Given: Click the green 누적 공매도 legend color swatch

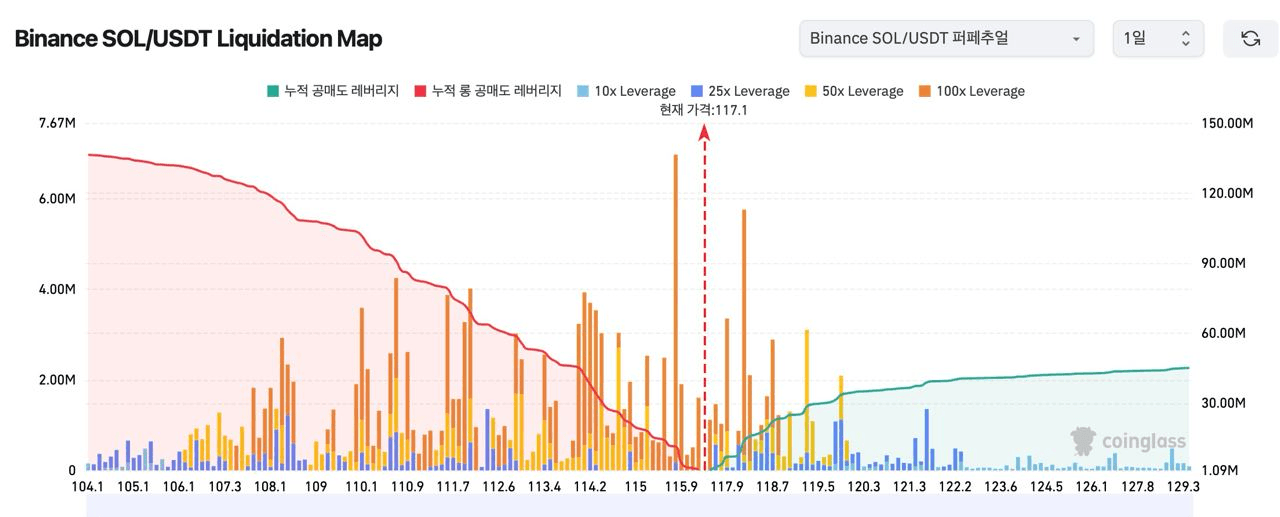Looking at the screenshot, I should [272, 91].
